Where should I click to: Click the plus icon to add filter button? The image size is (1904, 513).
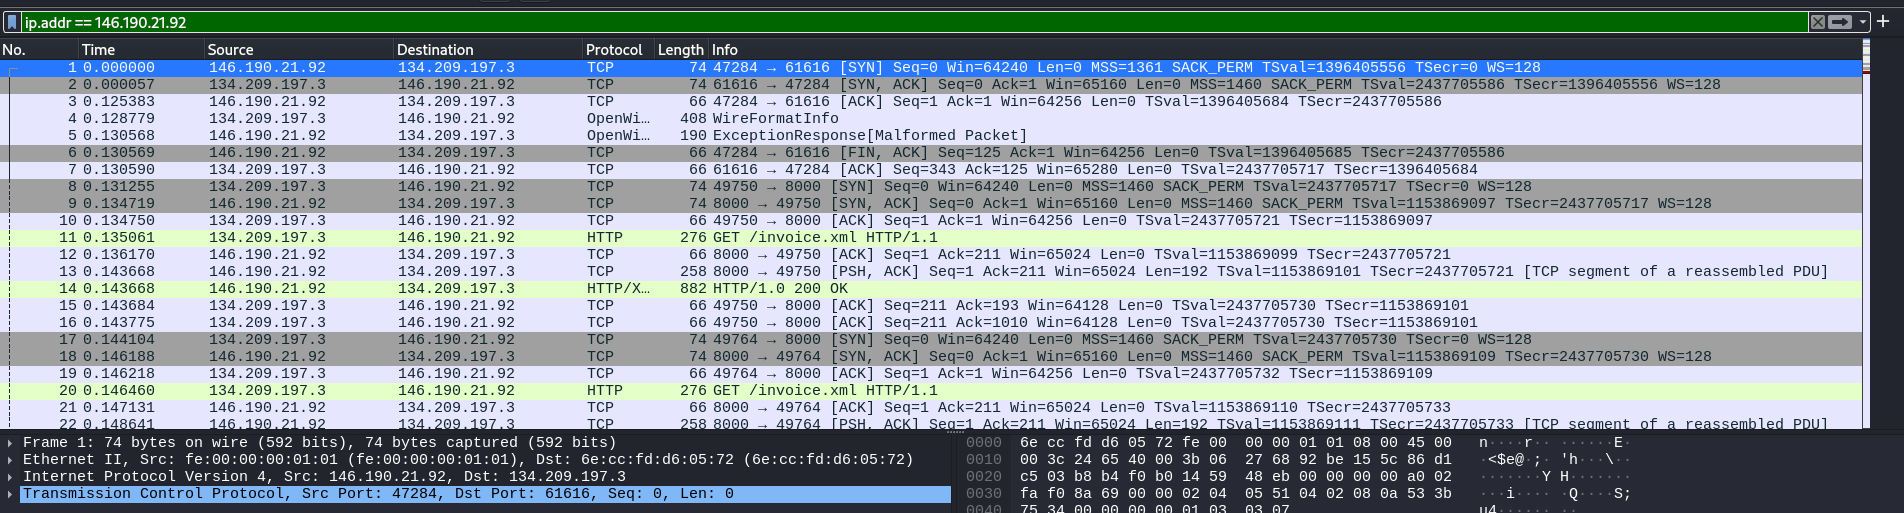pyautogui.click(x=1884, y=21)
